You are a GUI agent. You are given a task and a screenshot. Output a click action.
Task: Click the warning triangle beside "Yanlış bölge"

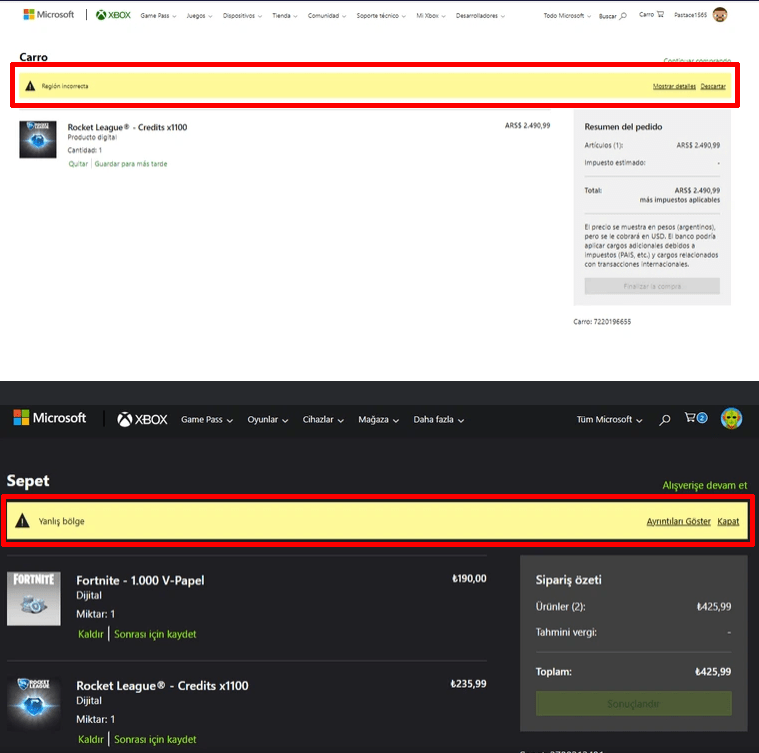23,521
